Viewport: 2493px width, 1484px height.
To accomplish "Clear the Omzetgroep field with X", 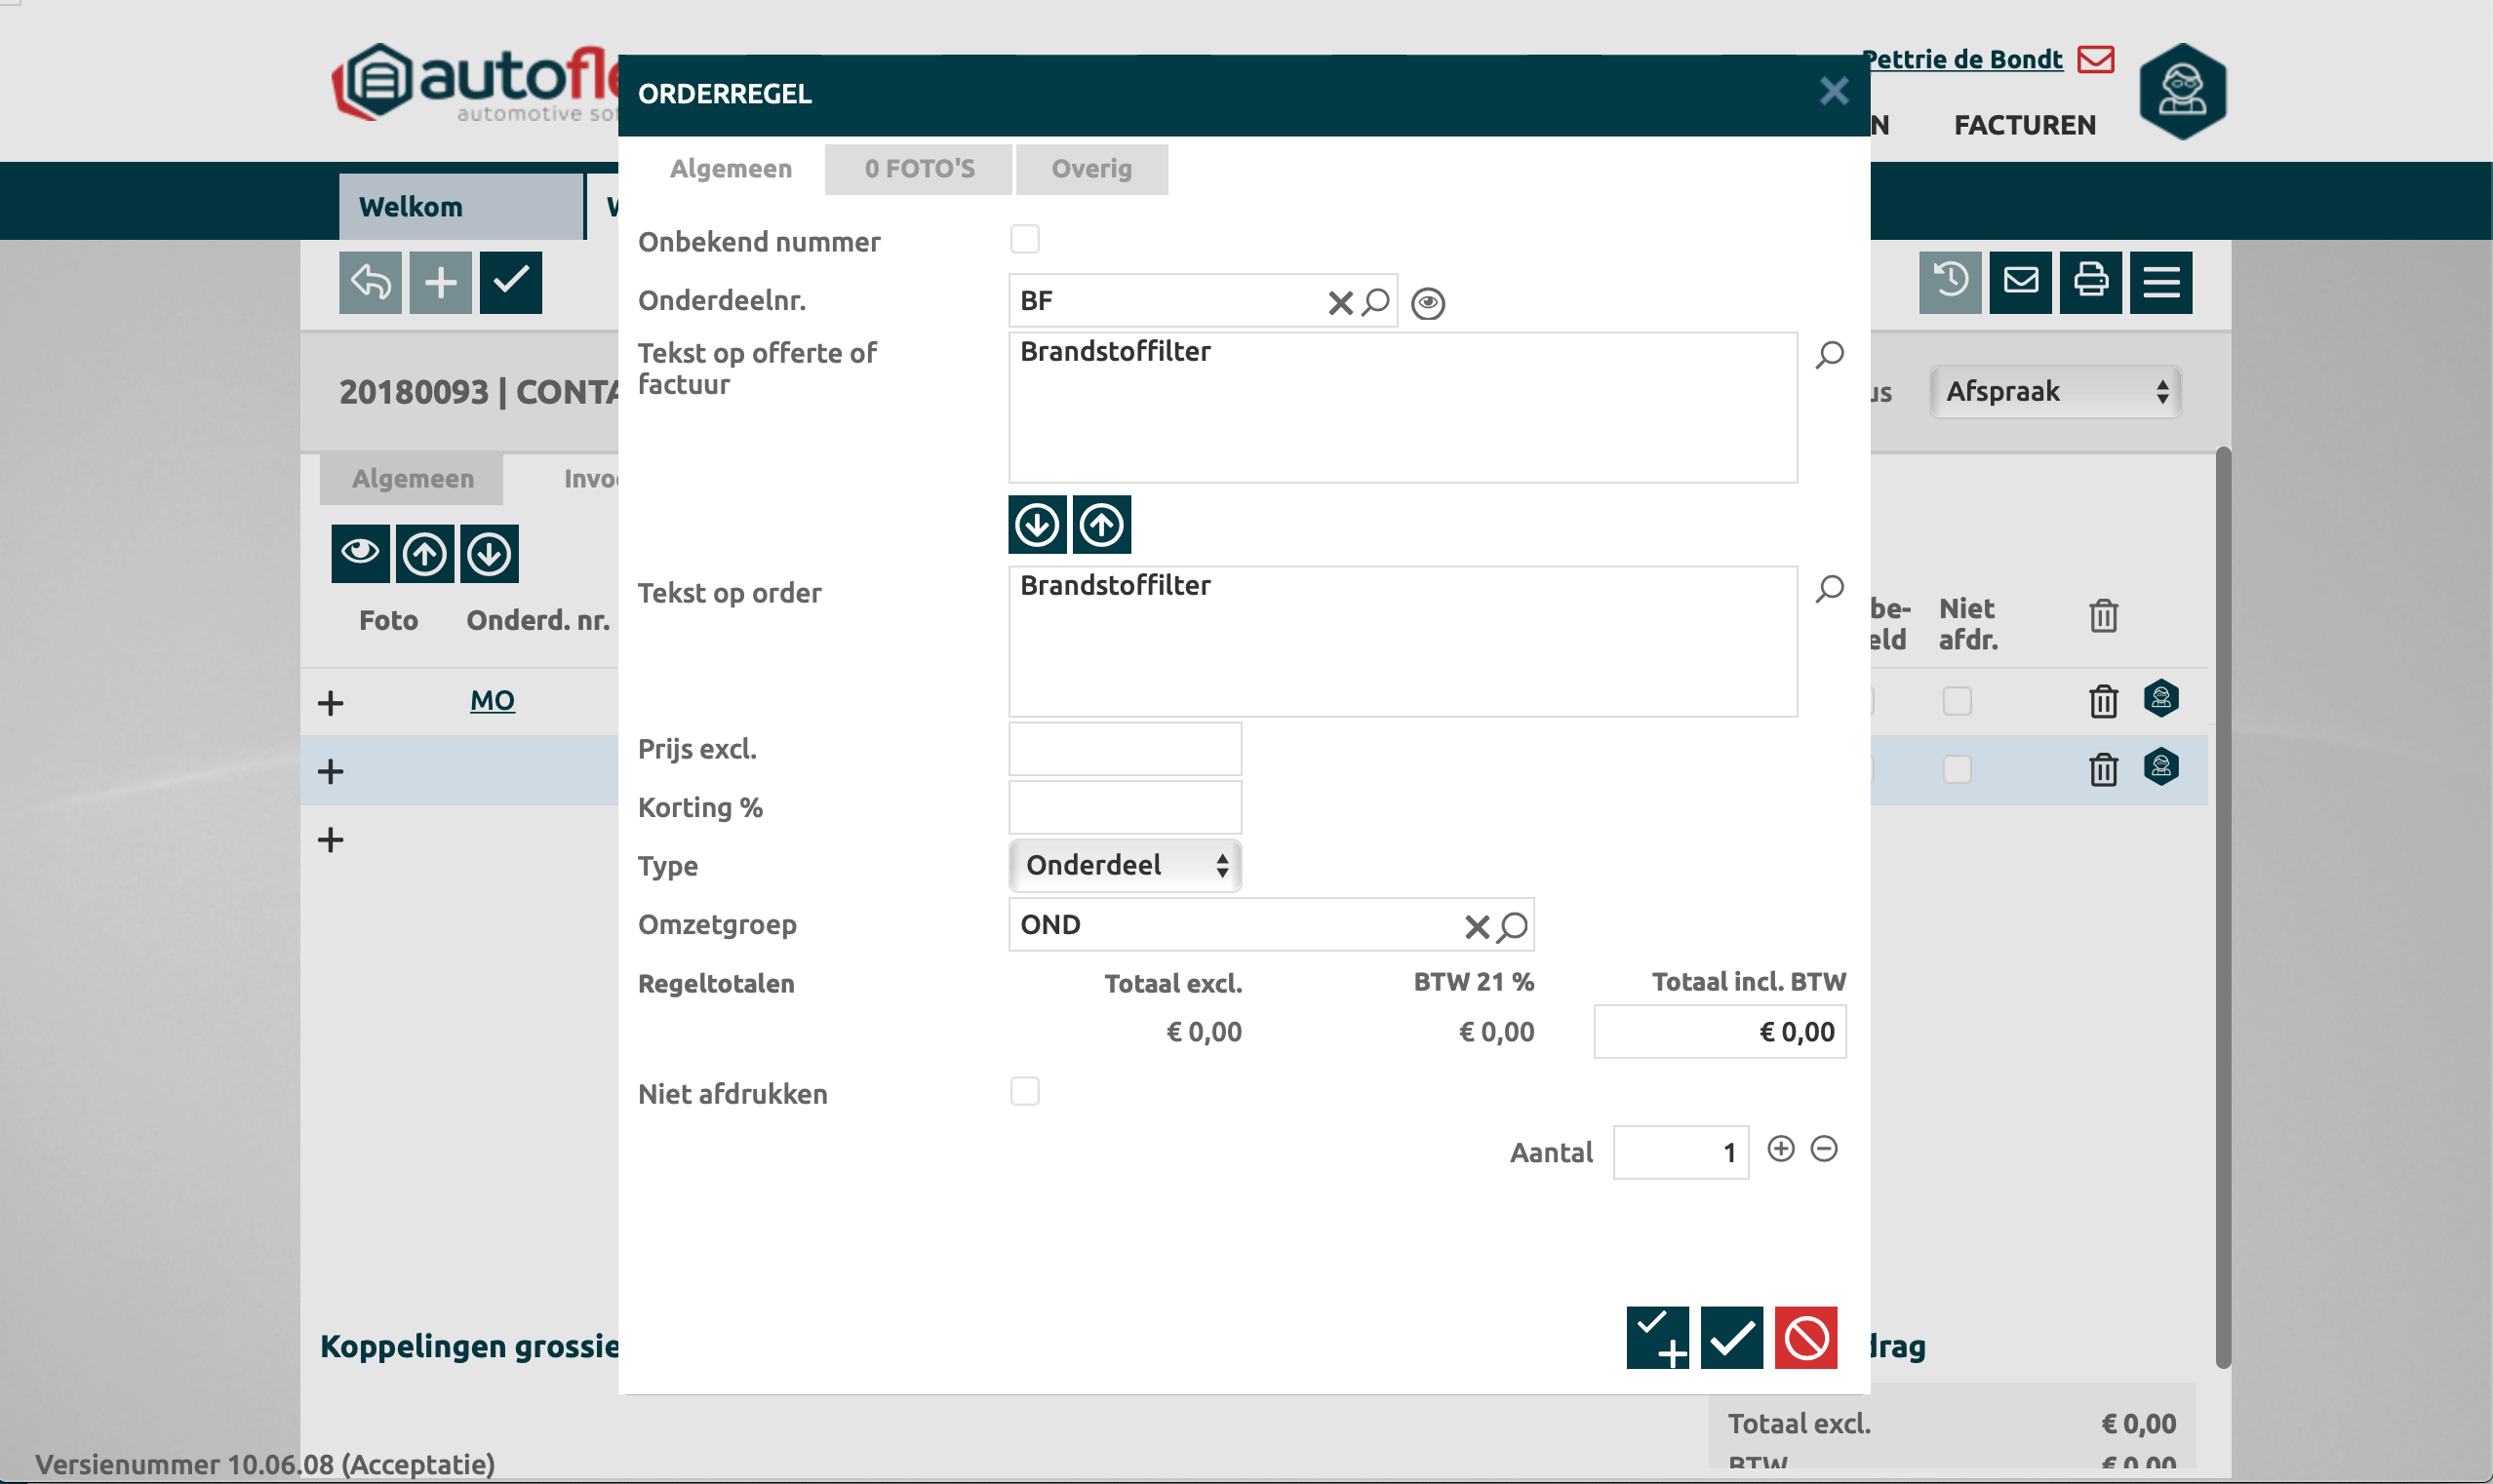I will coord(1476,926).
